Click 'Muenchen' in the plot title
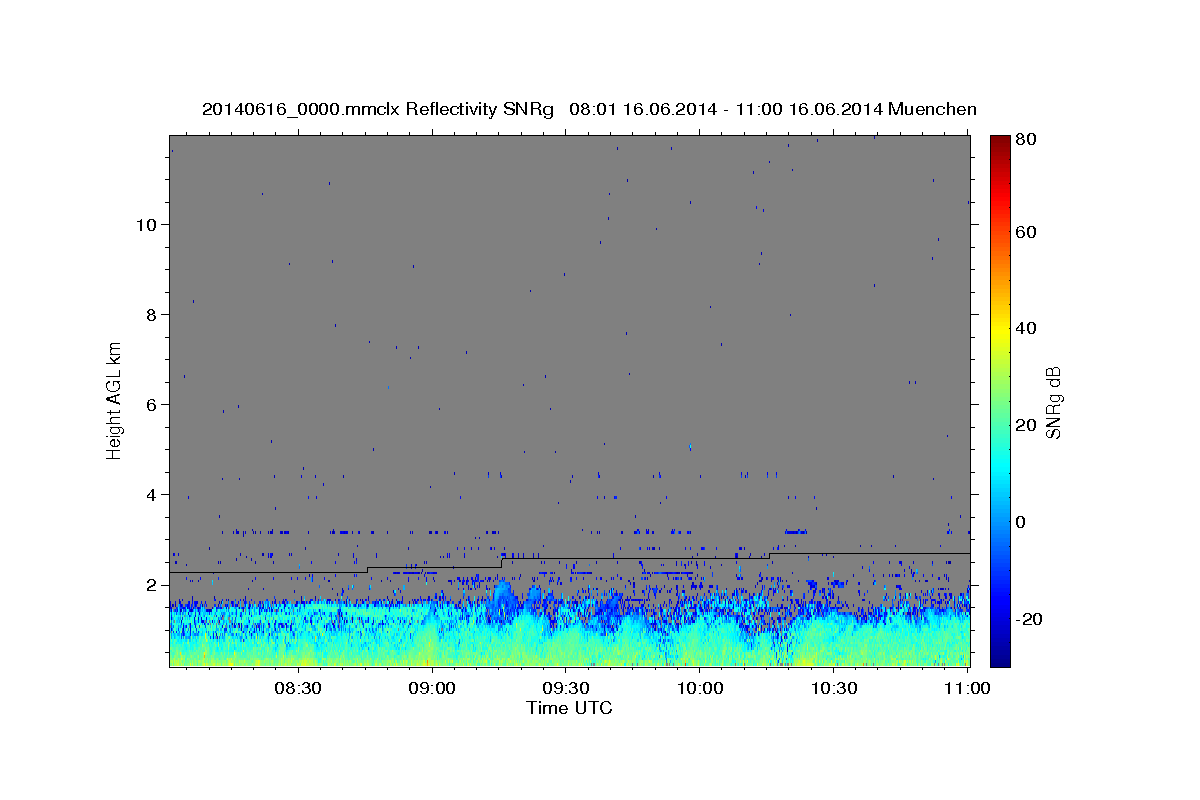The height and width of the screenshot is (800, 1200). (x=932, y=109)
